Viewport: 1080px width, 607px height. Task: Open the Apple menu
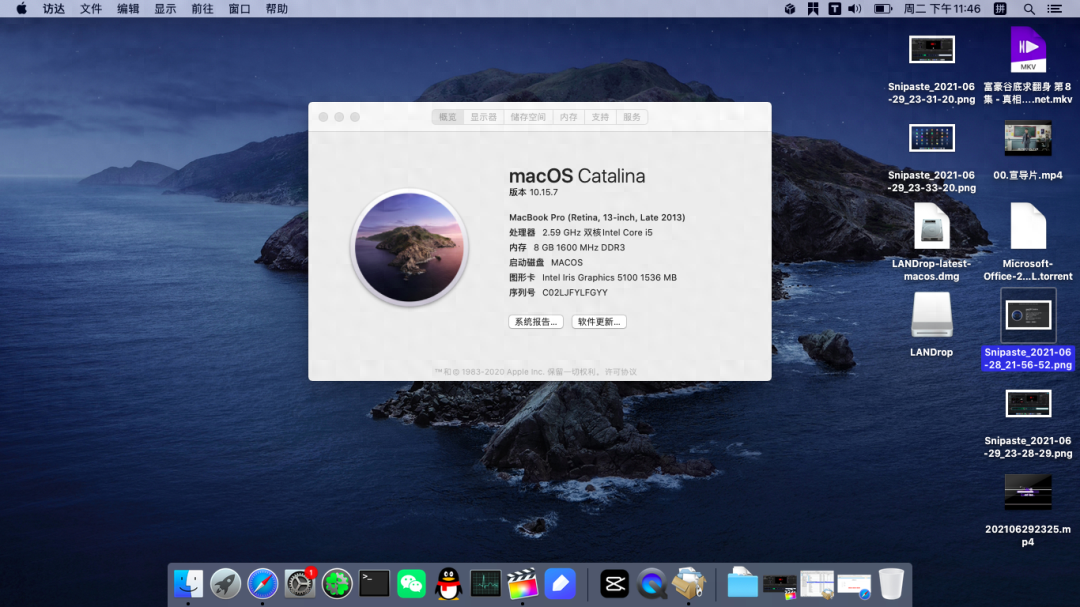[x=21, y=9]
